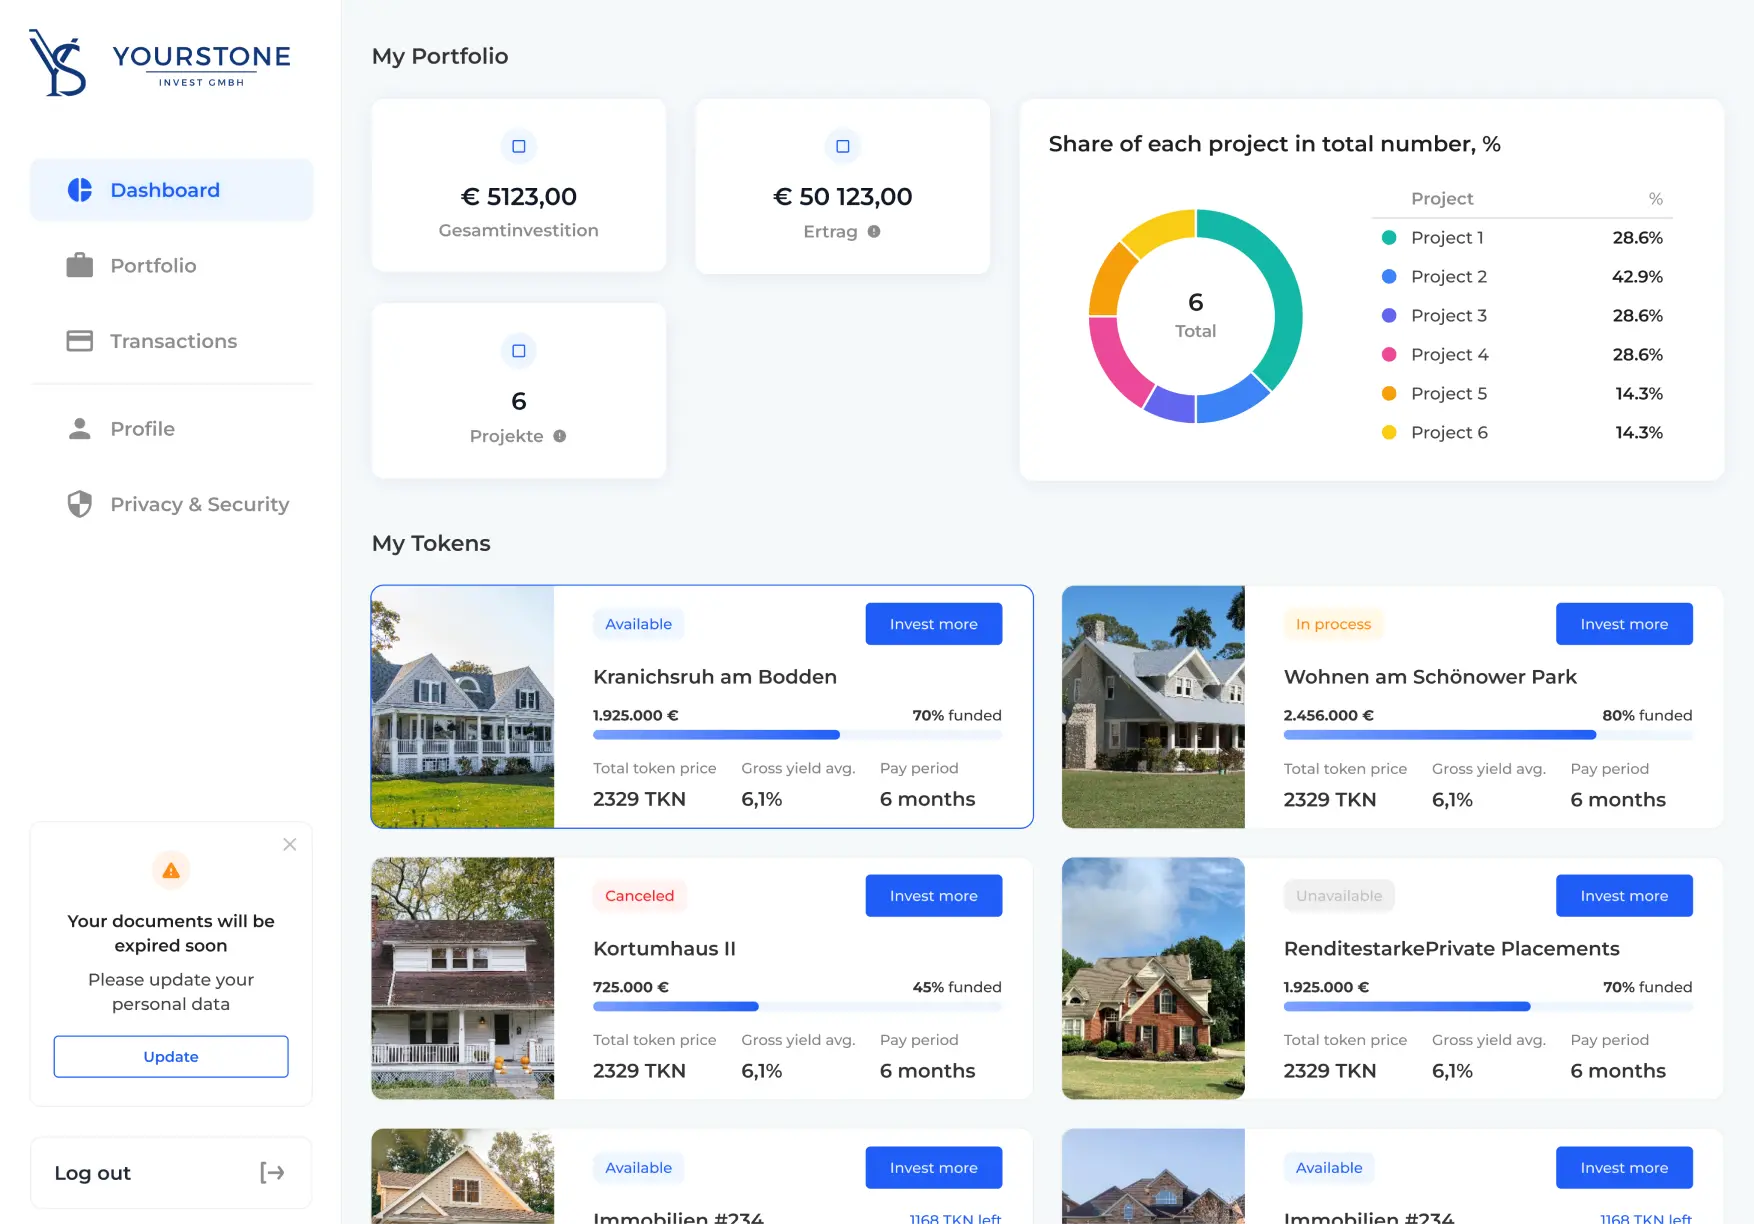This screenshot has width=1754, height=1224.
Task: Click the log out arrow icon
Action: coord(273,1172)
